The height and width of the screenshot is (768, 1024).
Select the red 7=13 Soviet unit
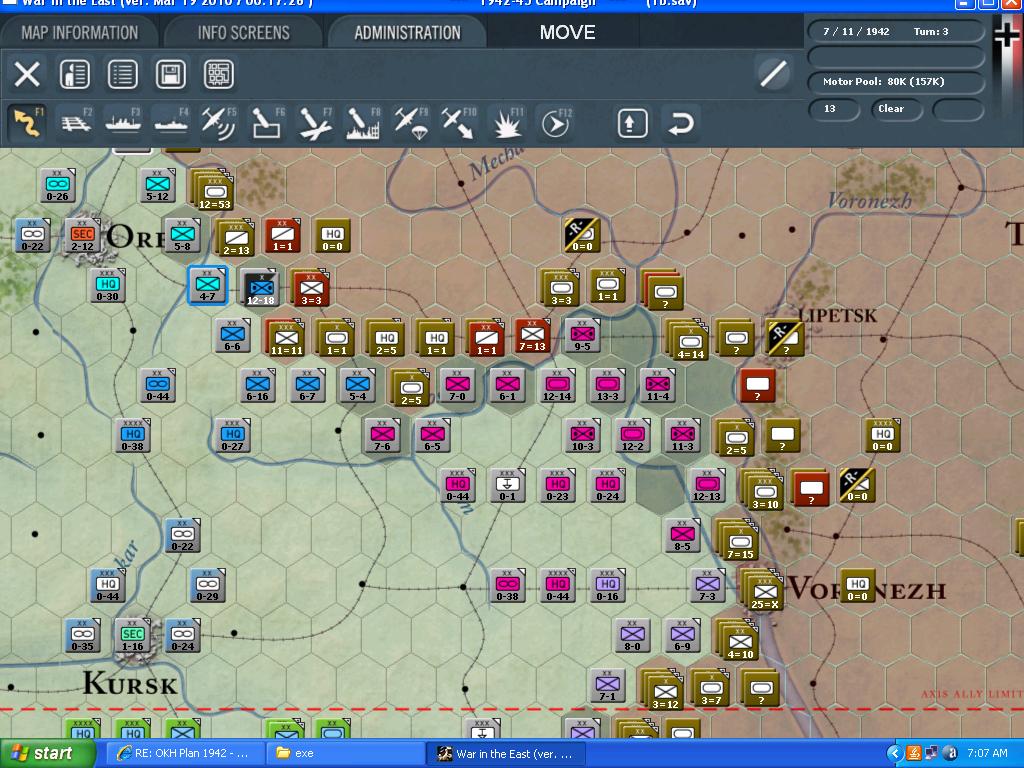coord(532,336)
